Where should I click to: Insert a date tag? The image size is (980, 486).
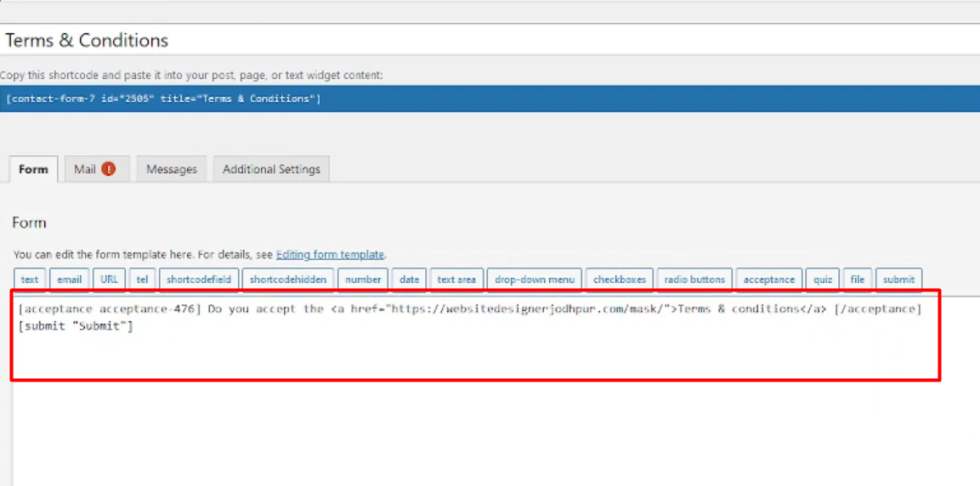click(x=409, y=279)
